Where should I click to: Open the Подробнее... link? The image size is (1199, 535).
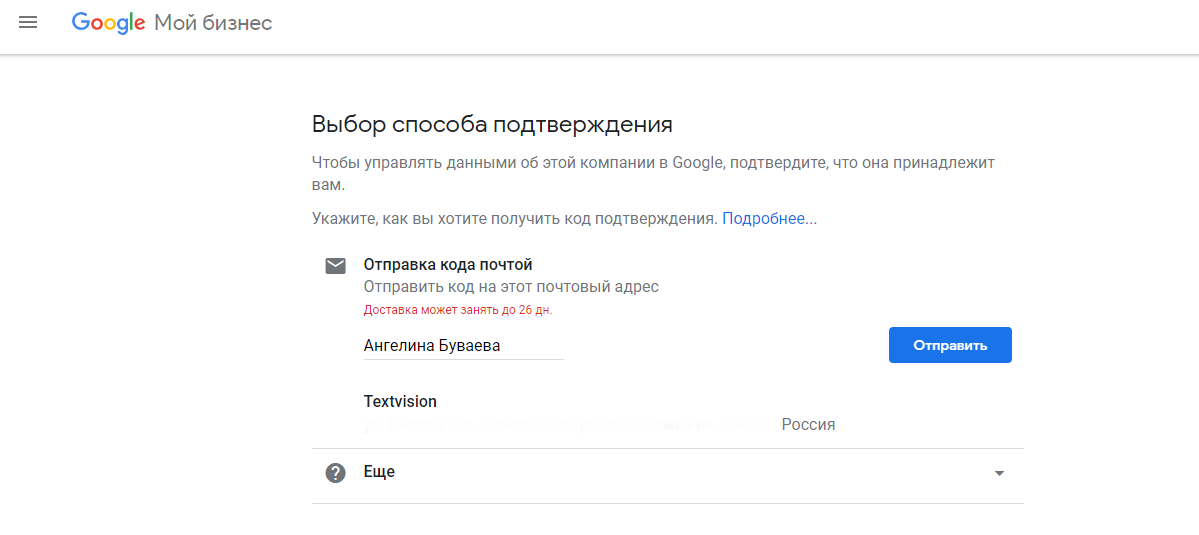769,218
